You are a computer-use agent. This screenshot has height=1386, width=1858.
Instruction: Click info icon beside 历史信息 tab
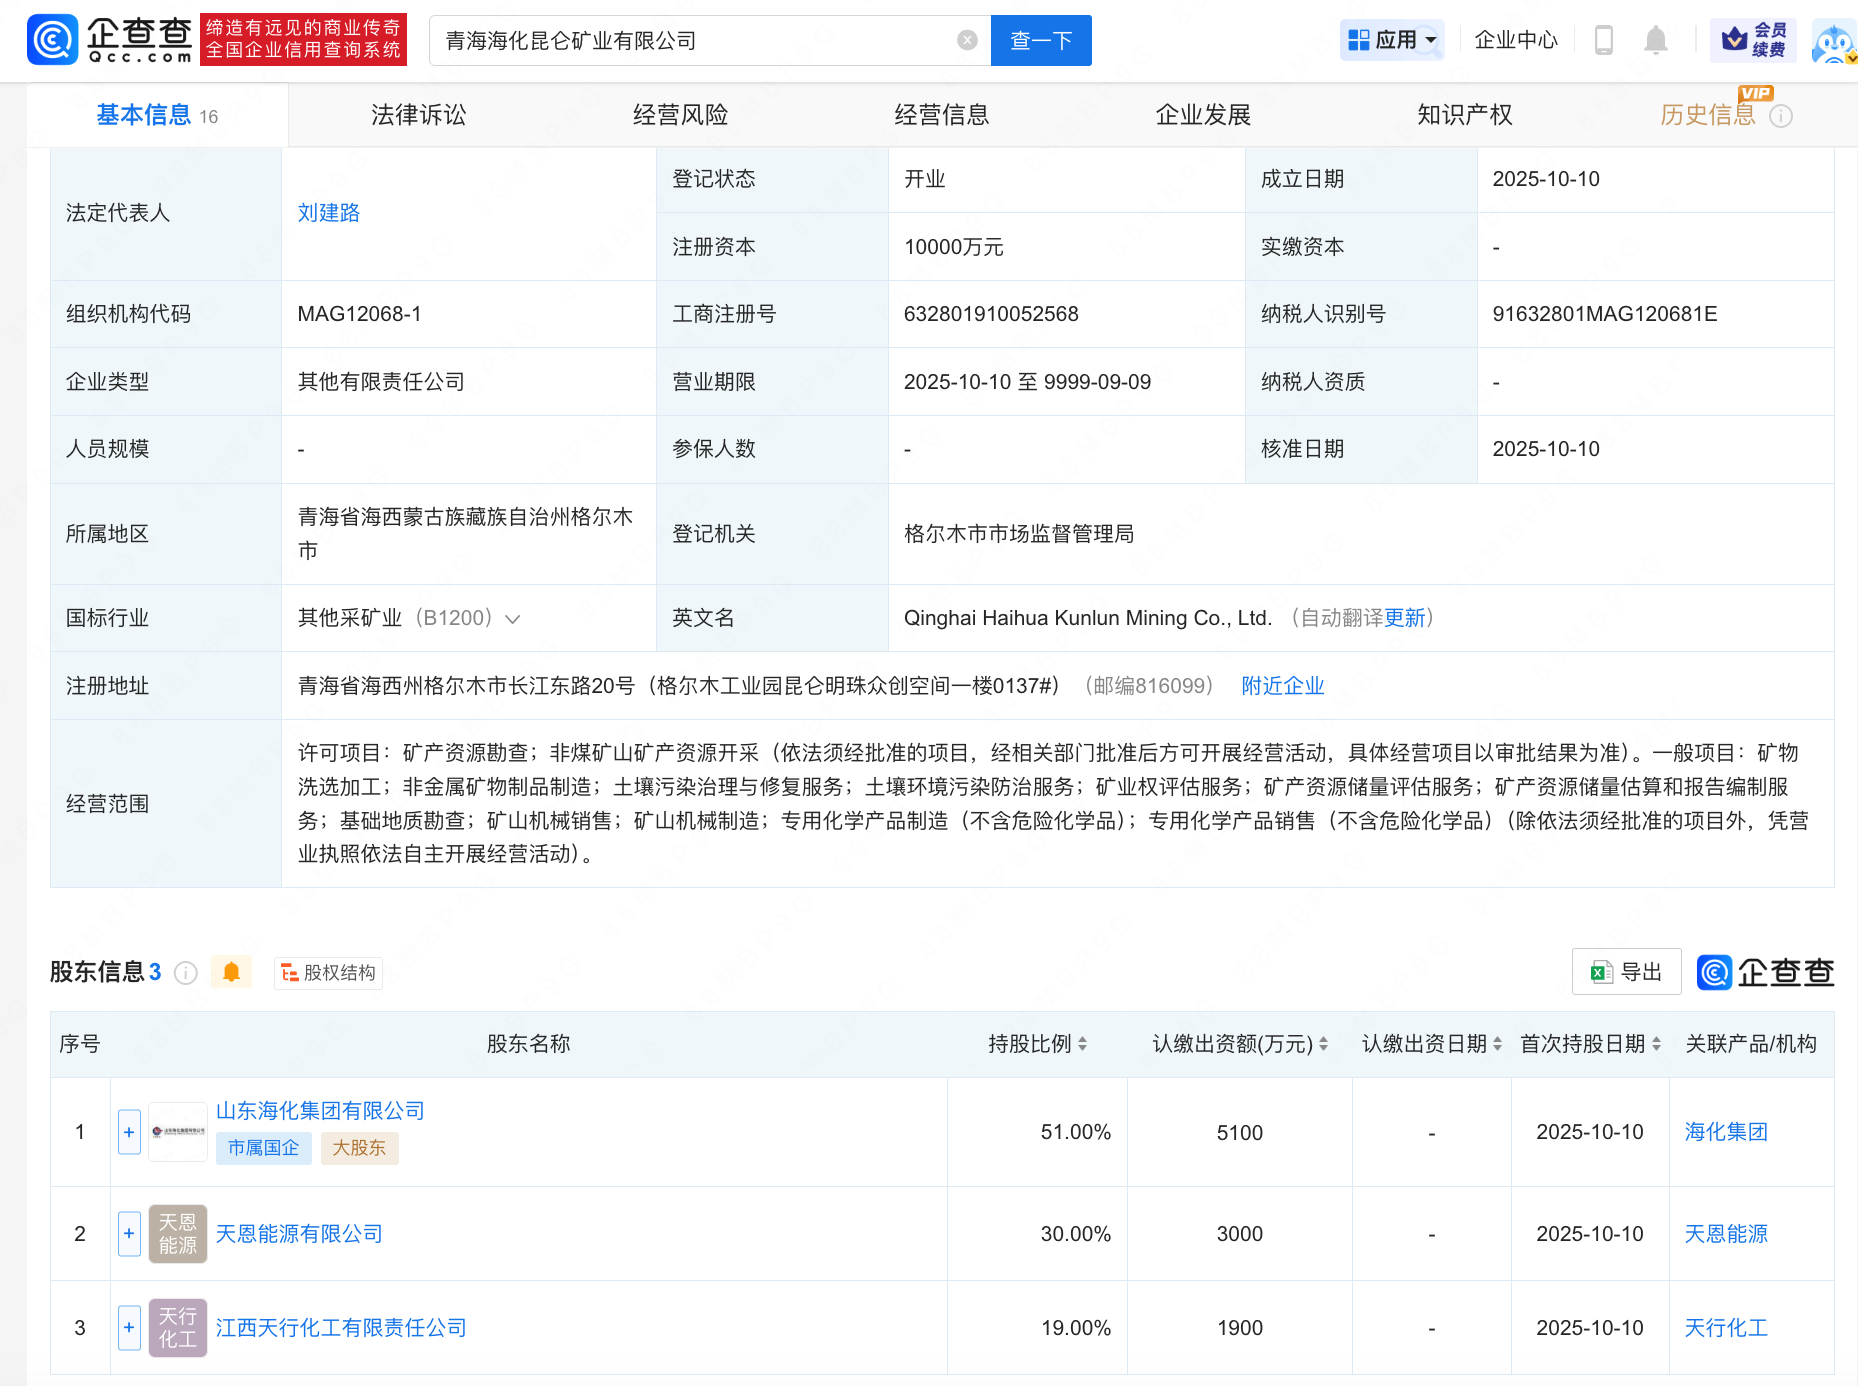point(1780,116)
